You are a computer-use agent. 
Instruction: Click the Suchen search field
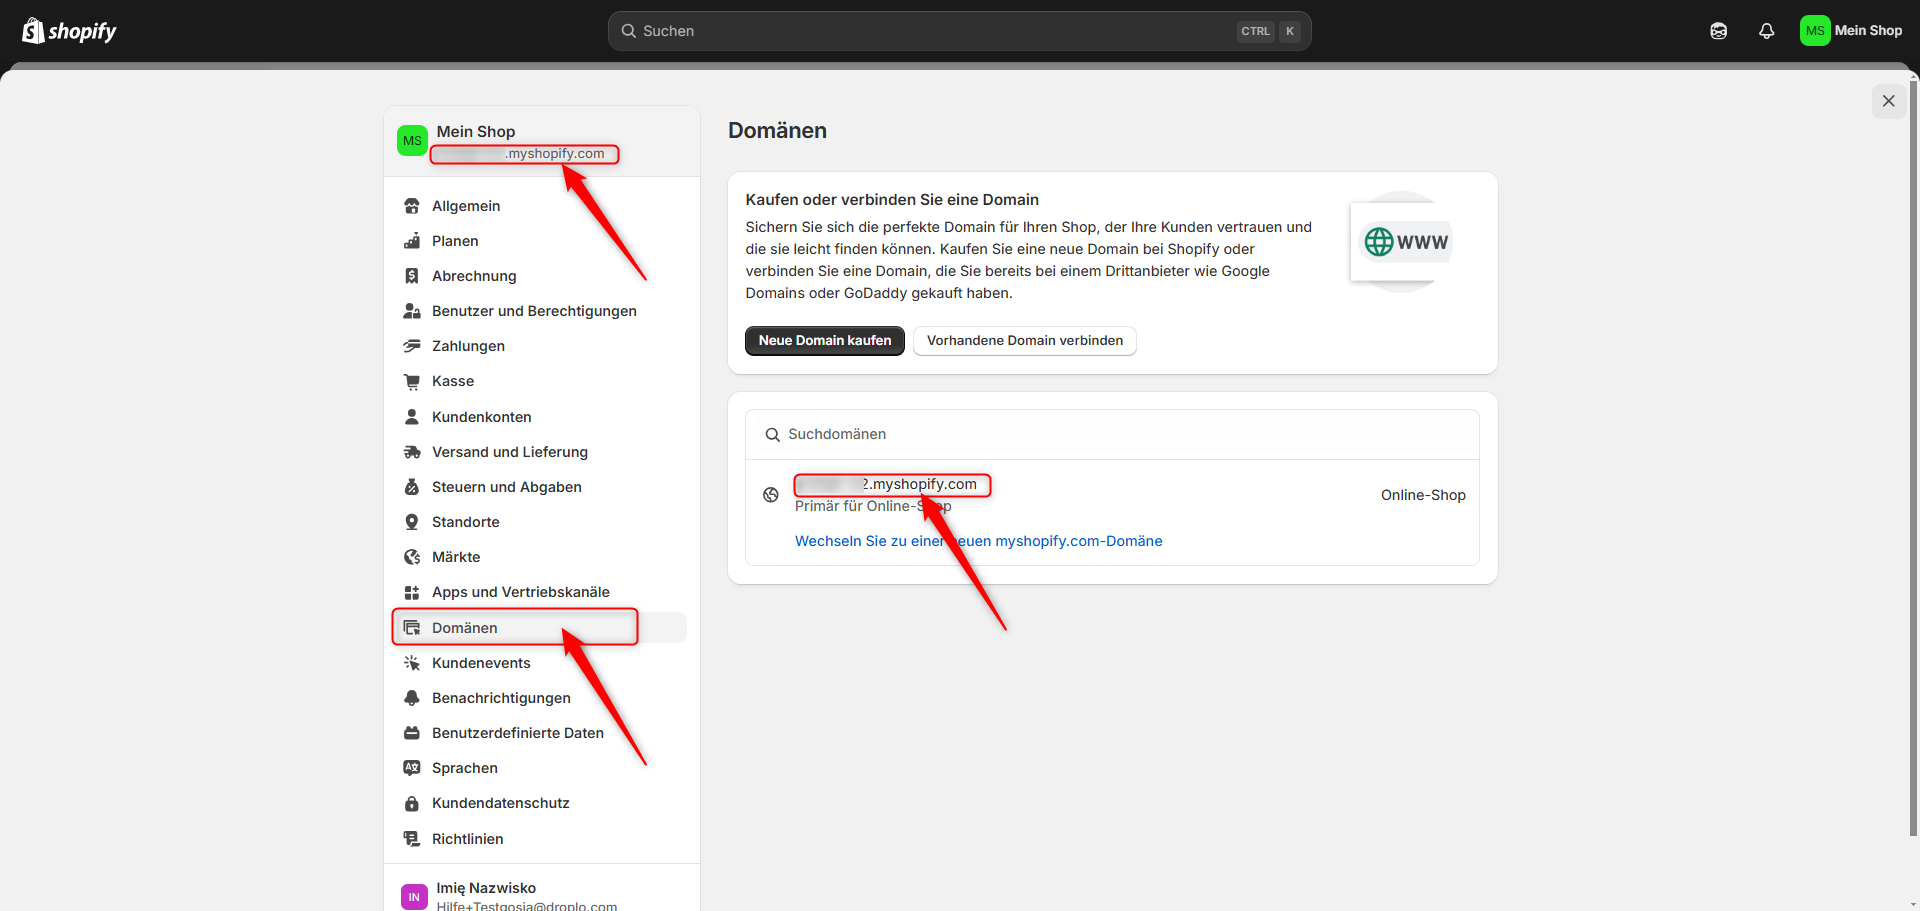(959, 31)
